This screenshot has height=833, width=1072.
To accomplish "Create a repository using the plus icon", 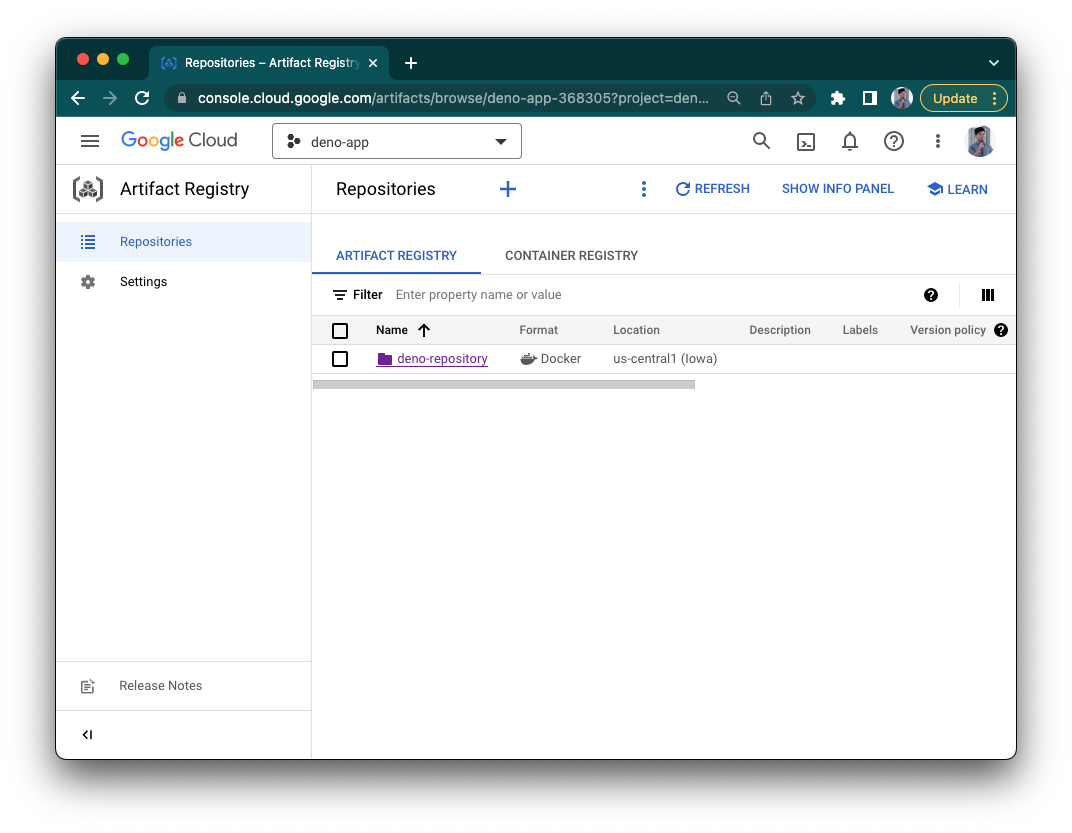I will click(508, 188).
